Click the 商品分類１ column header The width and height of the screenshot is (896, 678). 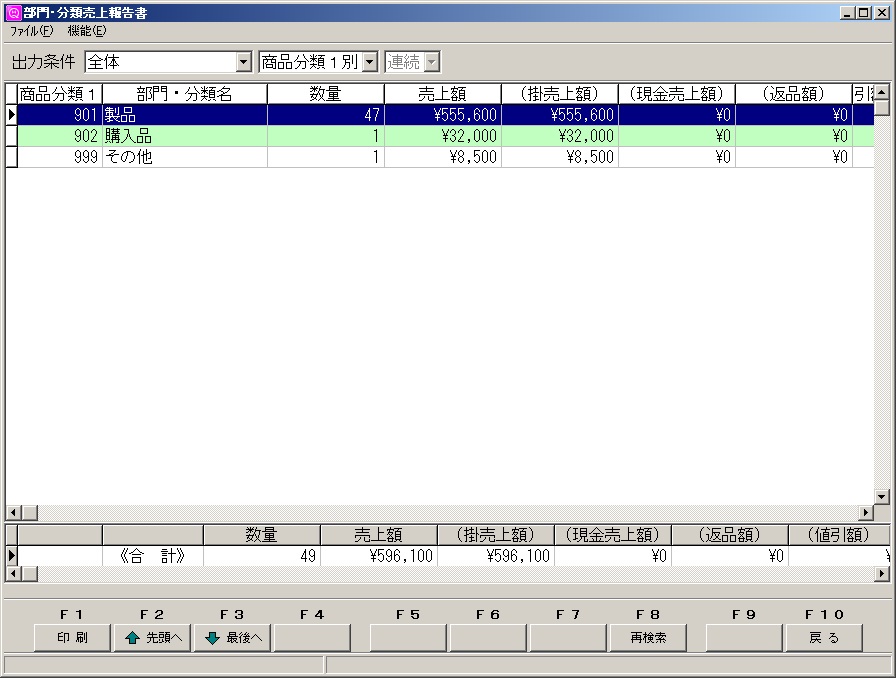[x=60, y=94]
